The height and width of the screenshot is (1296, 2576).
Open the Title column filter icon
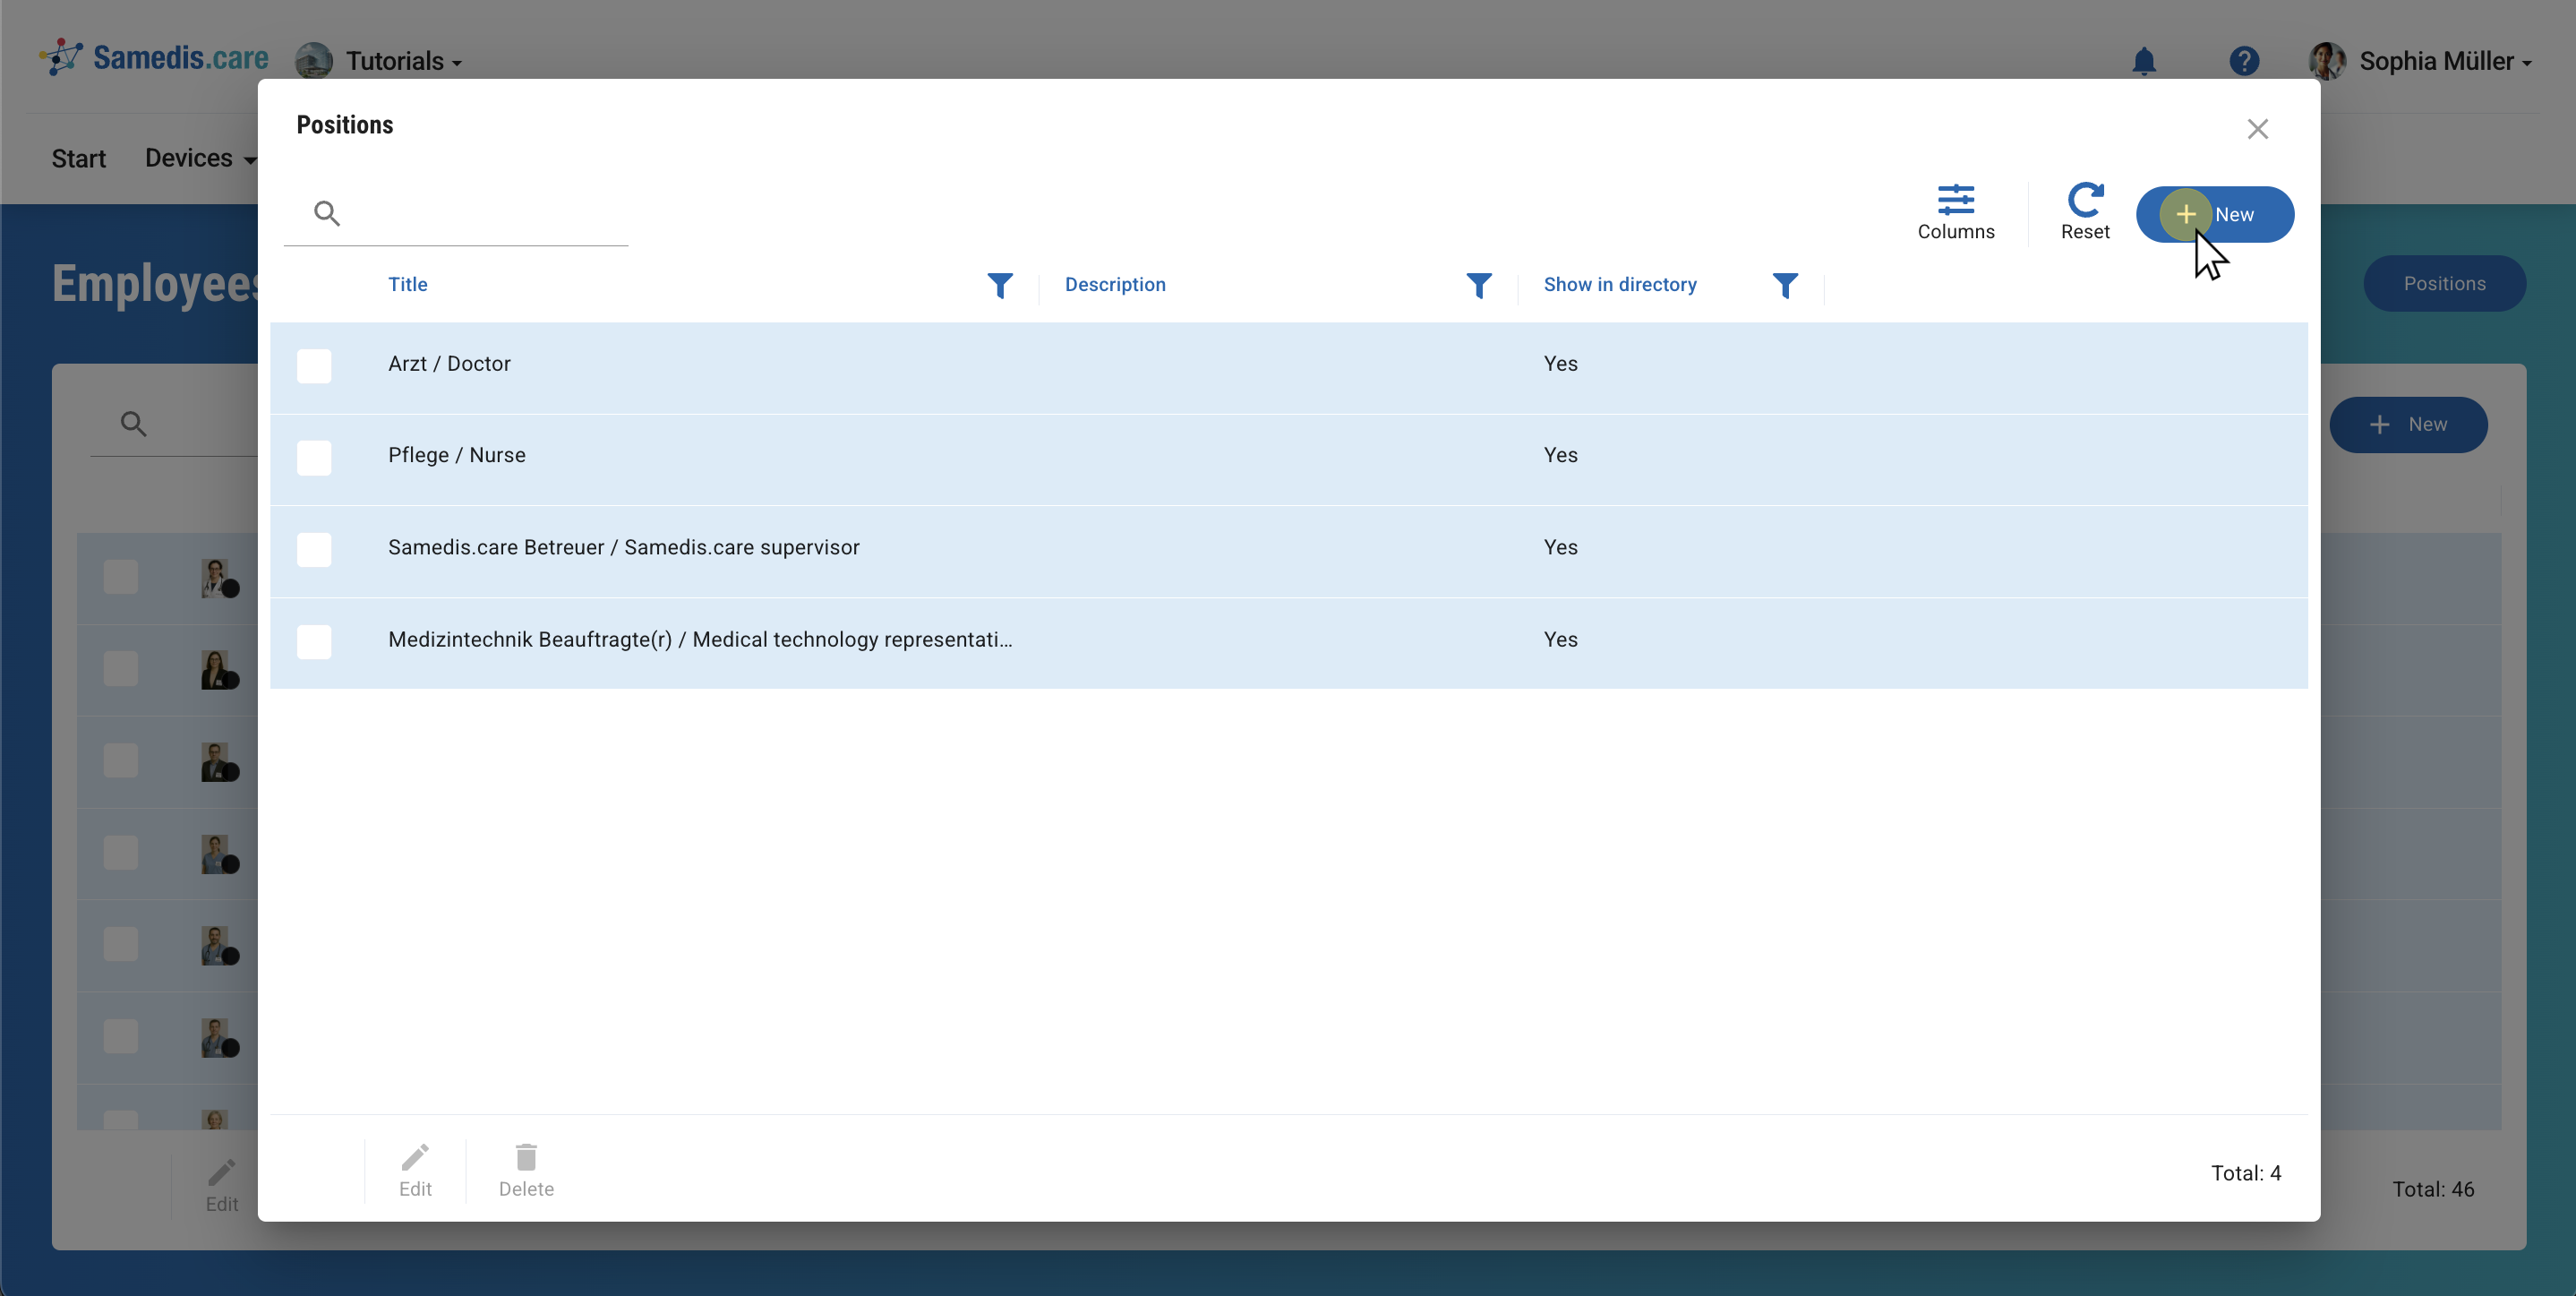(999, 286)
